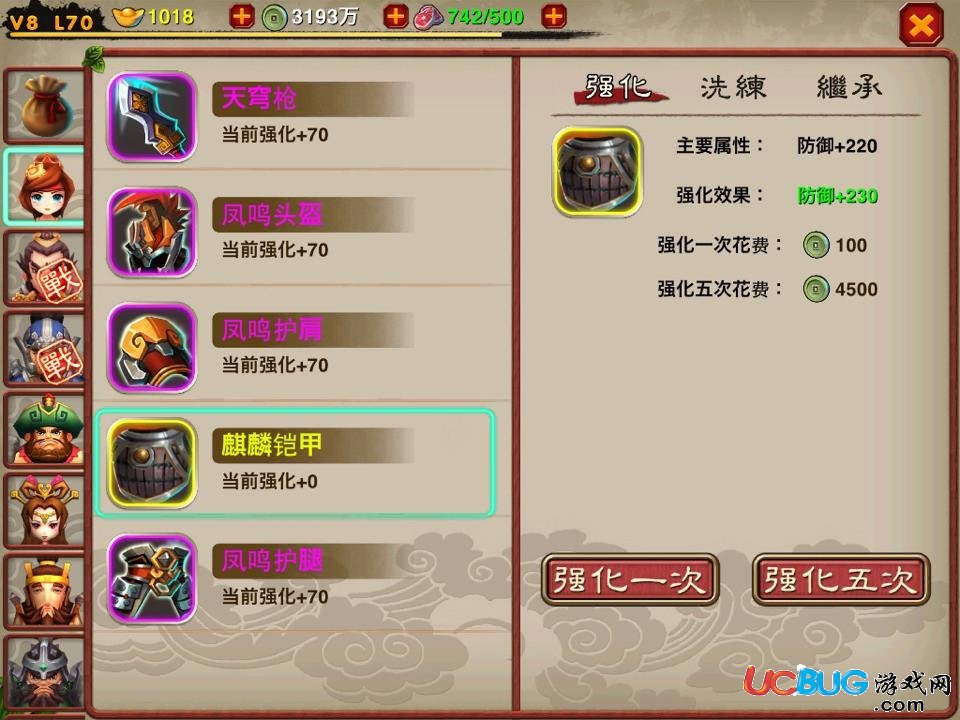The height and width of the screenshot is (720, 960).
Task: Add stamina with plus next to 742/500
Action: [554, 17]
